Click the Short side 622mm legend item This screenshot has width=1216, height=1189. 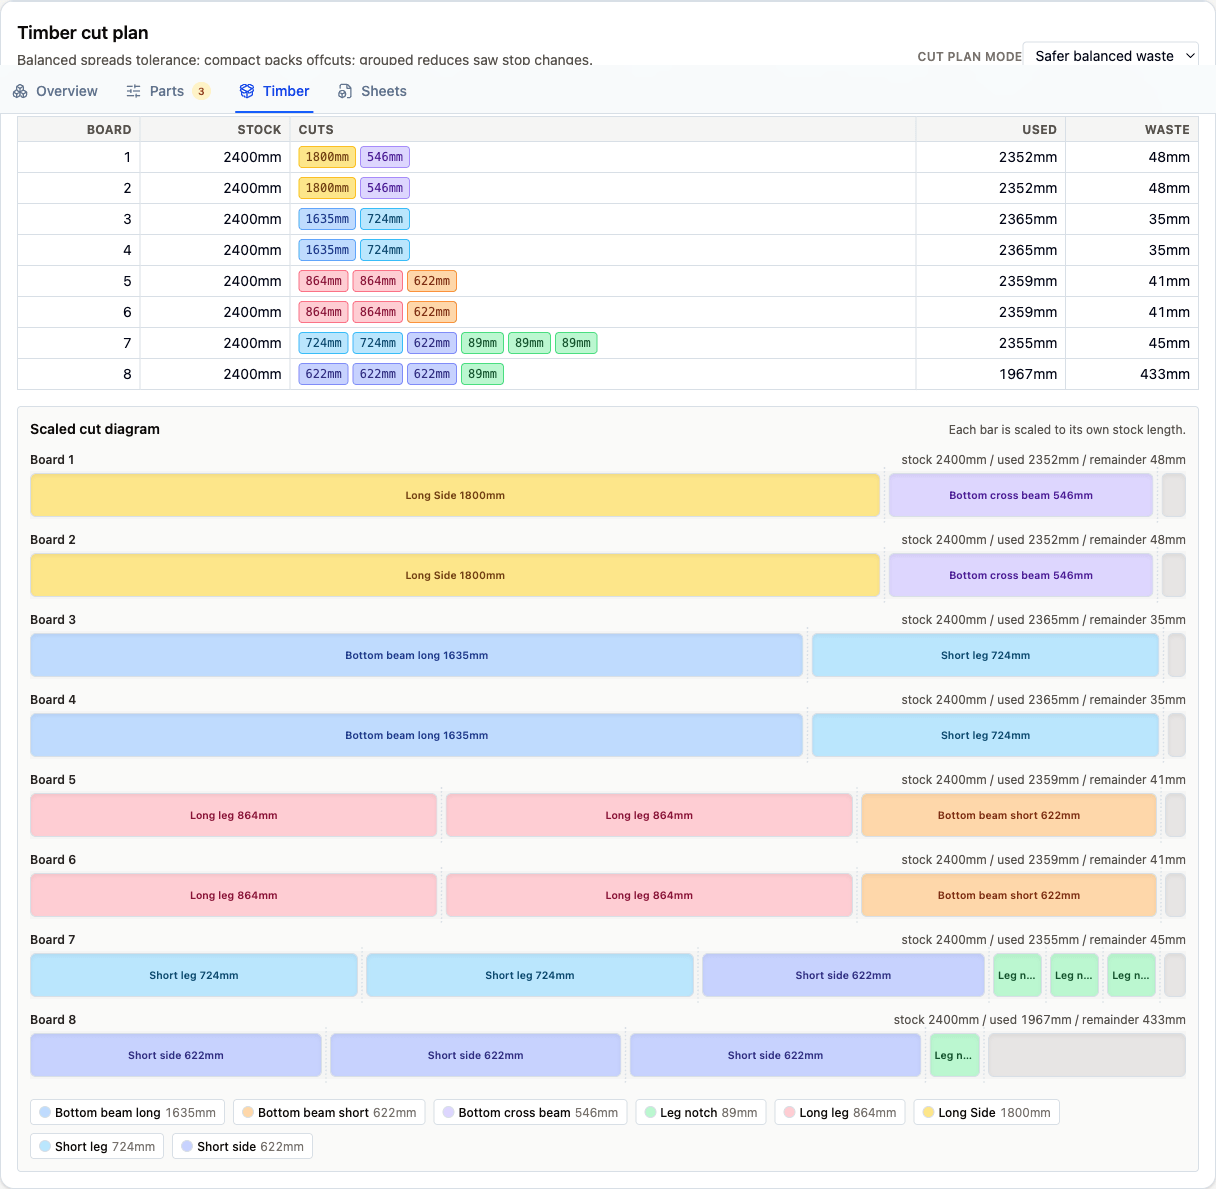(x=242, y=1146)
